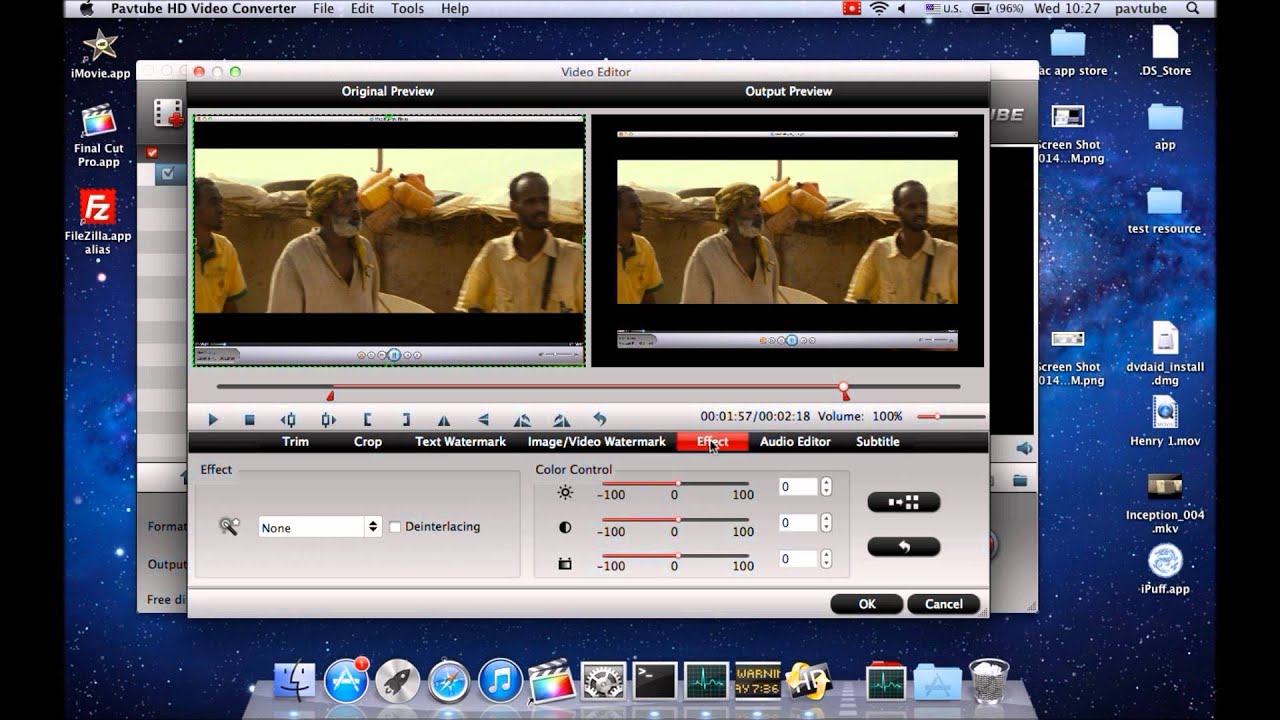The height and width of the screenshot is (720, 1280).
Task: Click the Volume slider
Action: (x=951, y=416)
